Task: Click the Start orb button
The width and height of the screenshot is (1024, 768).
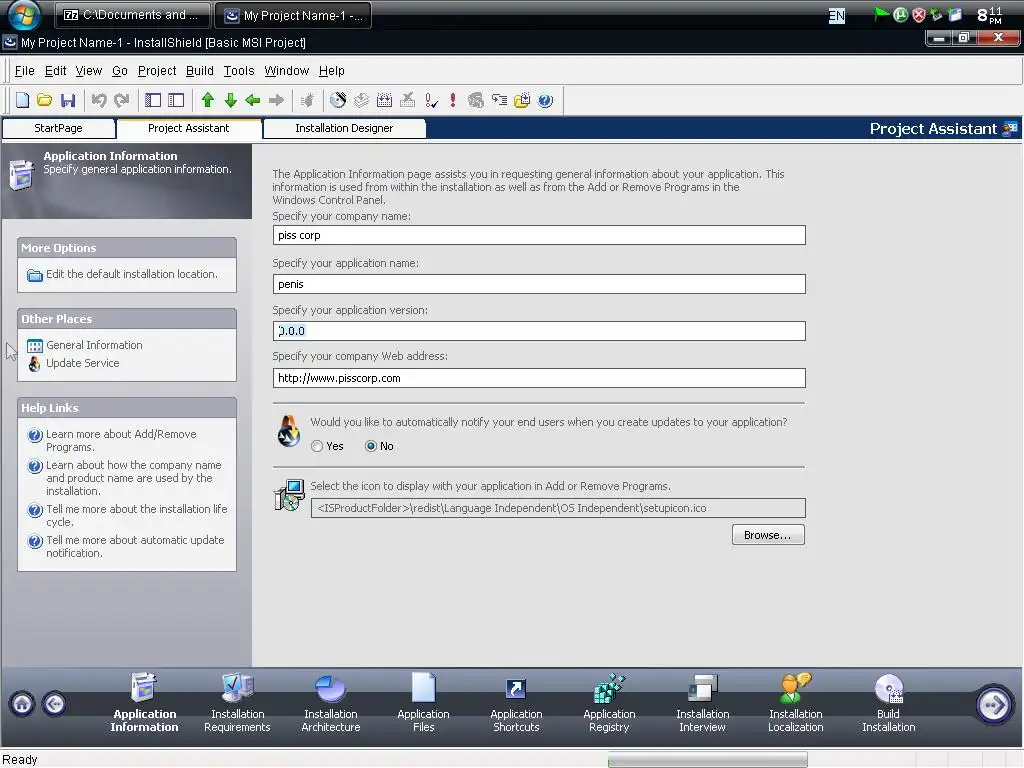Action: pyautogui.click(x=24, y=15)
